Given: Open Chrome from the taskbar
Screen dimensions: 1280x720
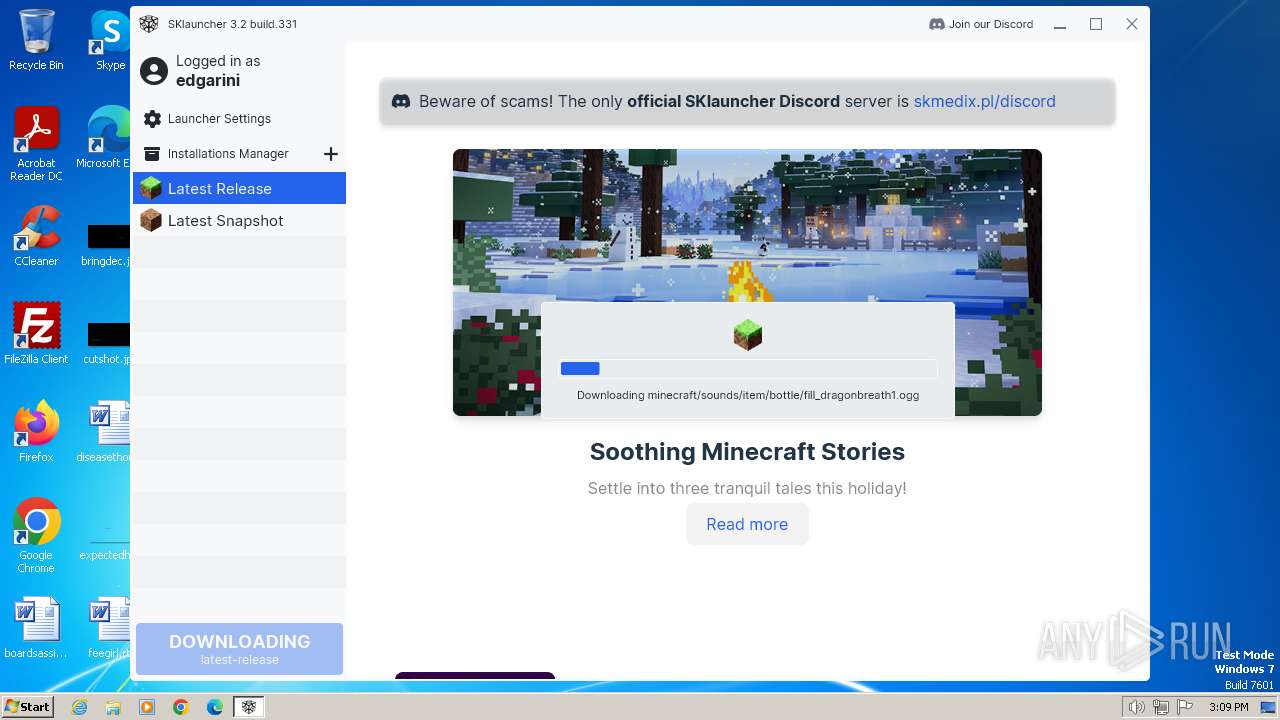Looking at the screenshot, I should 181,707.
